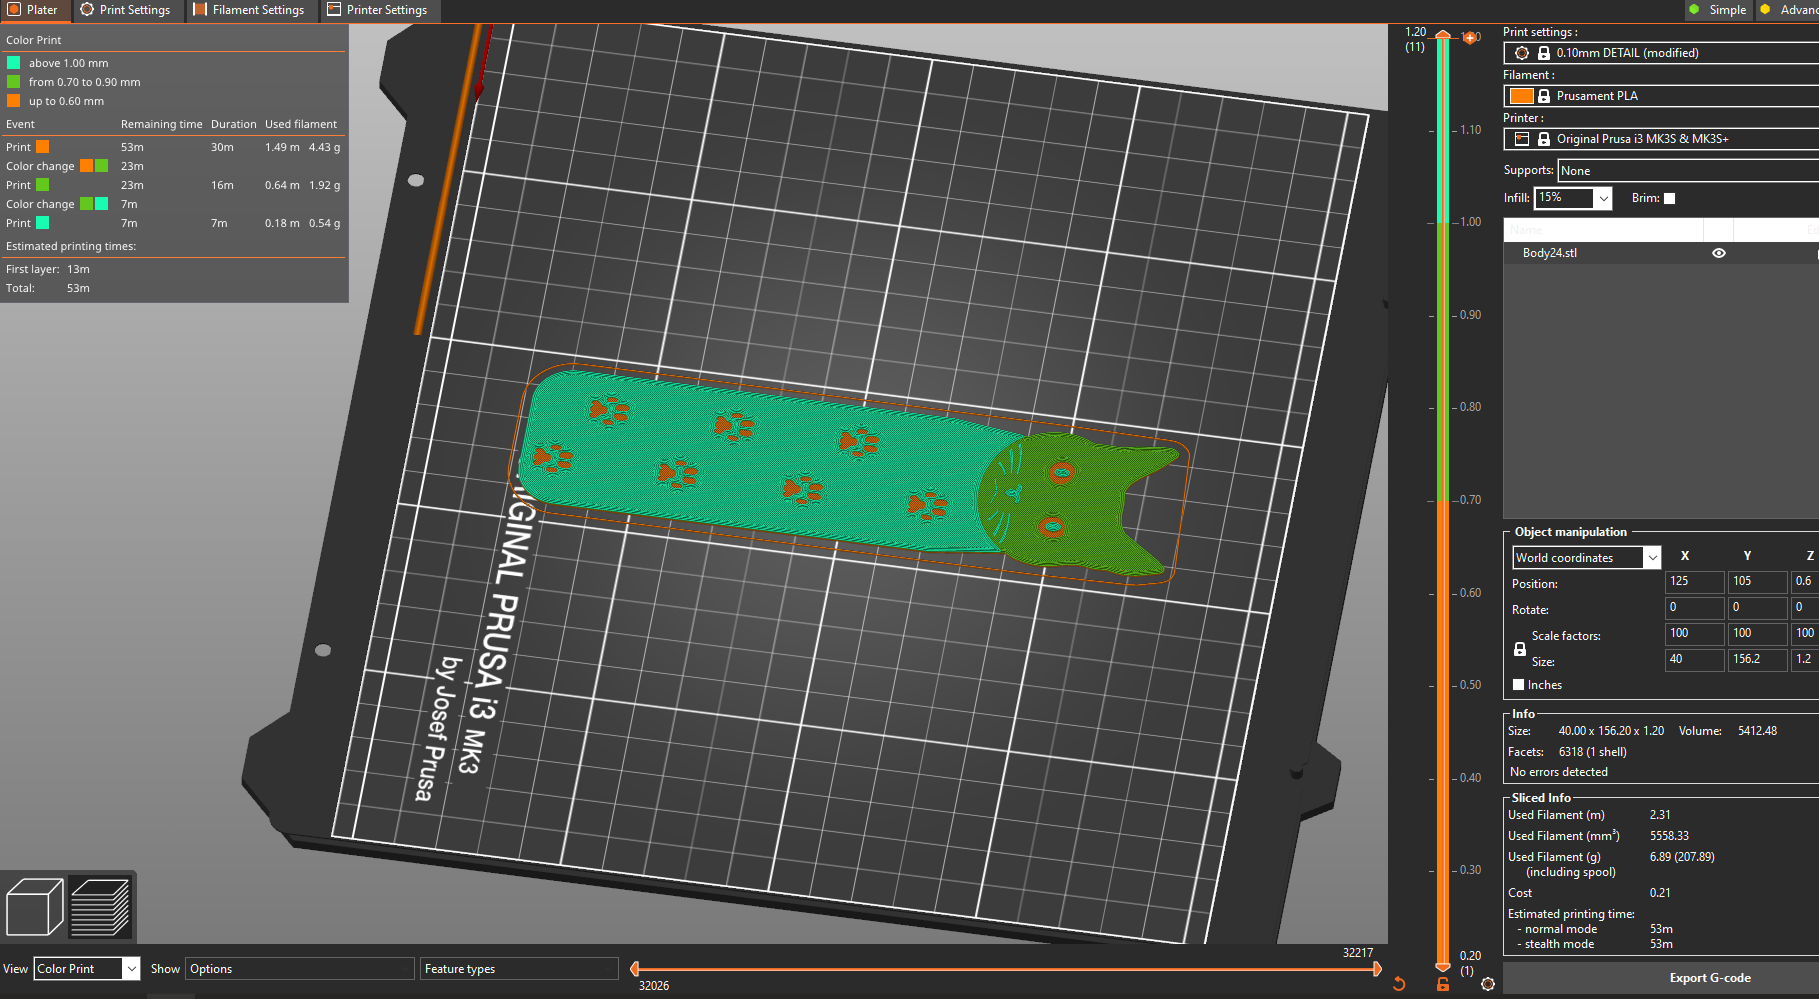The width and height of the screenshot is (1819, 999).
Task: Click the orange filament color swatch
Action: [1521, 96]
